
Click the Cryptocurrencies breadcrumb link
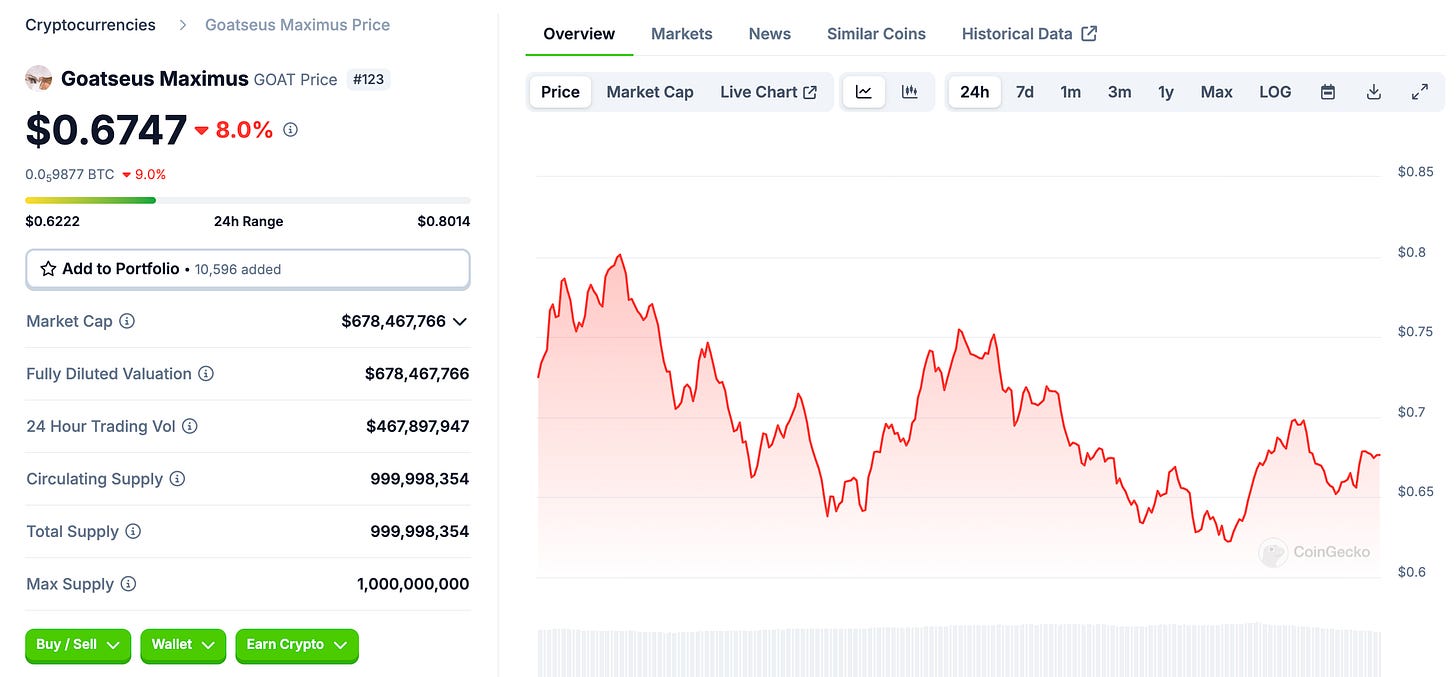tap(90, 24)
